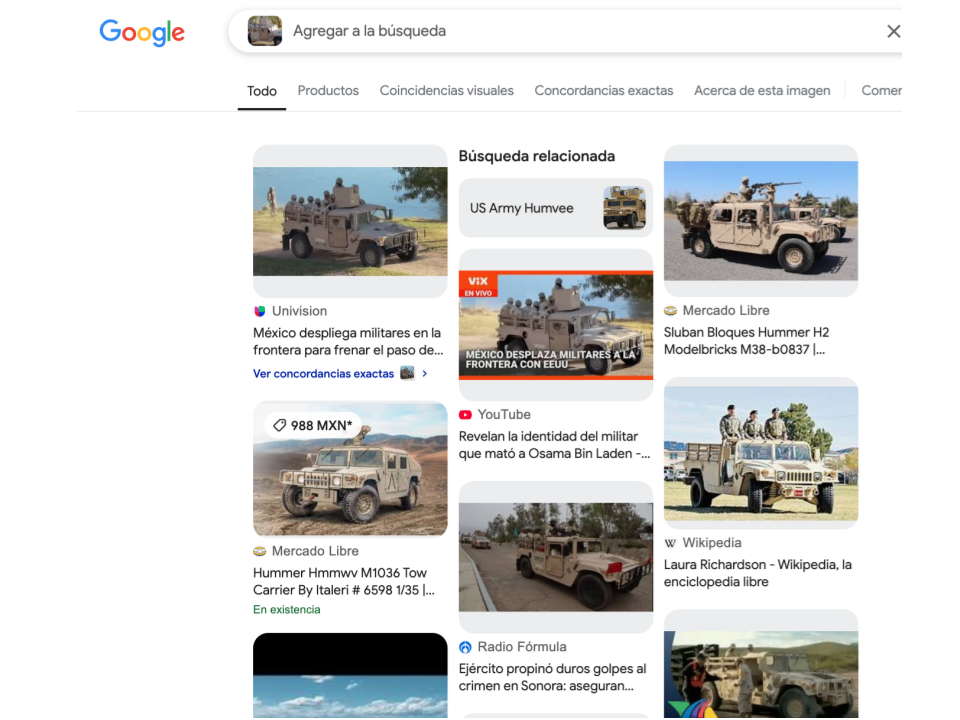Click the Mercado Libre icon above Sluban Bloques
The width and height of the screenshot is (960, 720).
click(670, 310)
